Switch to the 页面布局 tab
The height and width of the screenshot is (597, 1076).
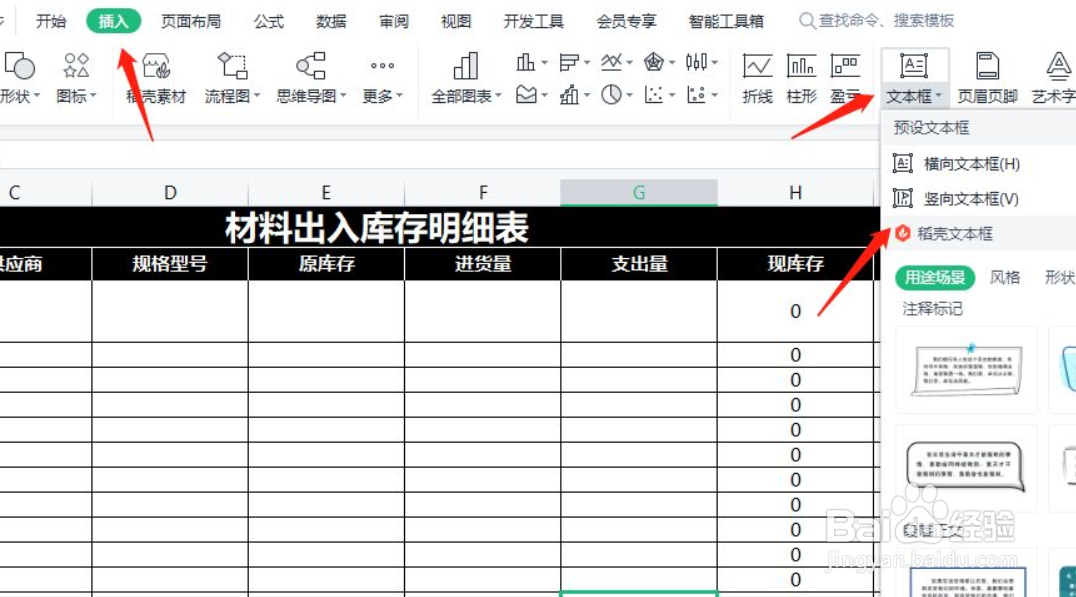point(191,21)
